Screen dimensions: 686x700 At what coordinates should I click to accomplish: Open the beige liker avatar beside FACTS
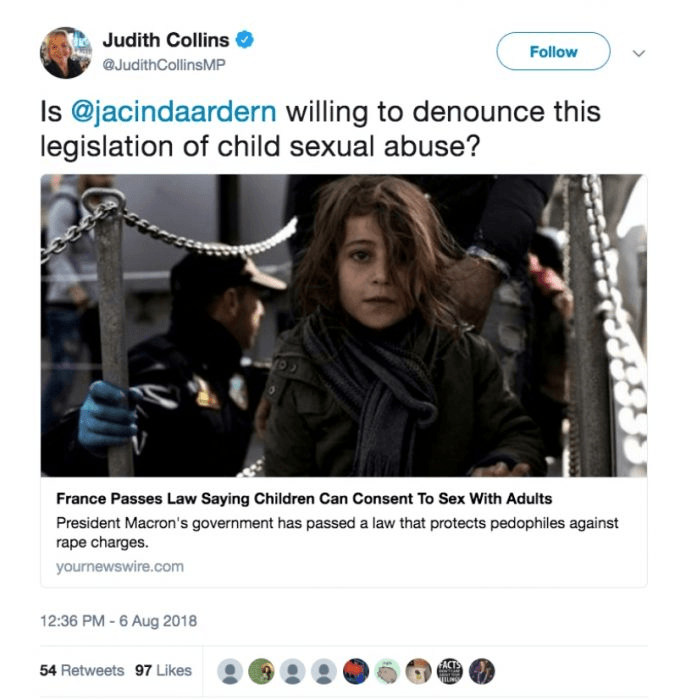[418, 671]
